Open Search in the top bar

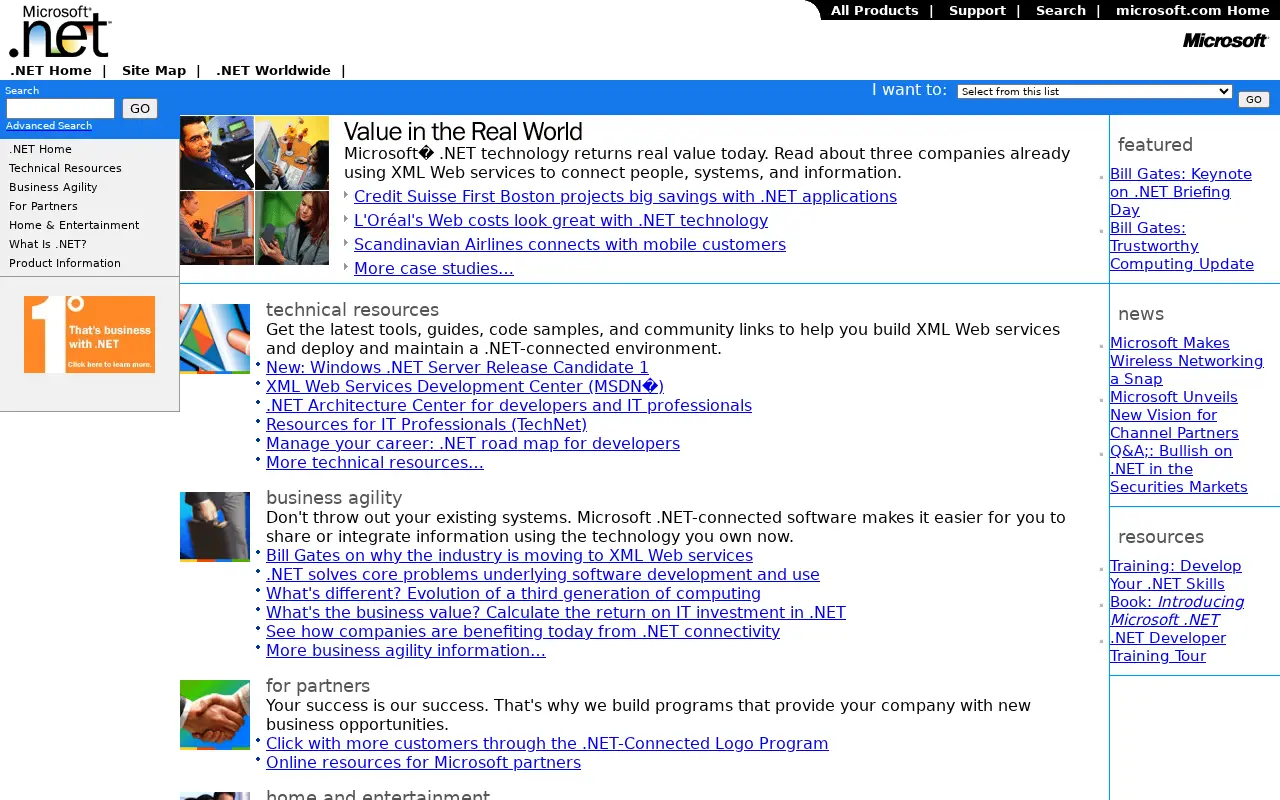[x=1060, y=10]
